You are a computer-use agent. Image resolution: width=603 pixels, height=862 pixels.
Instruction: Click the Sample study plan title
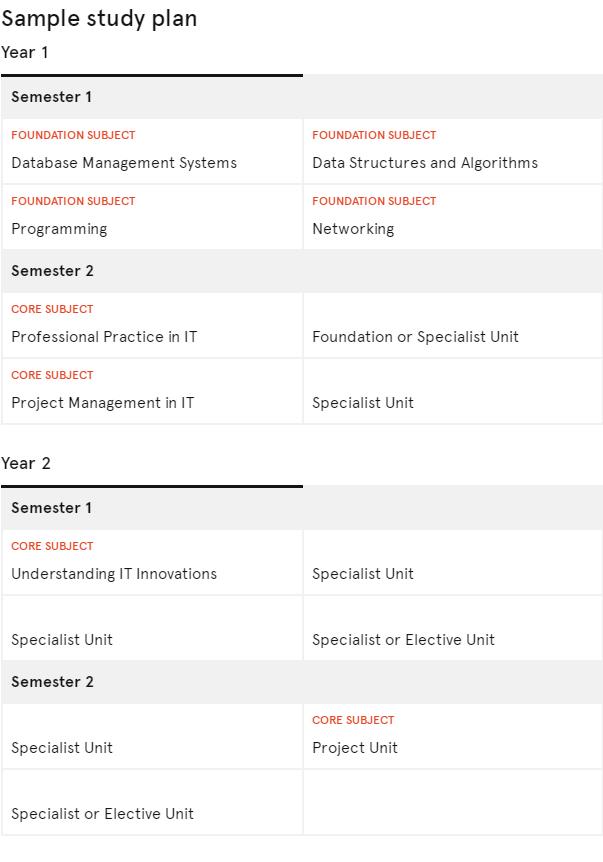click(x=99, y=19)
